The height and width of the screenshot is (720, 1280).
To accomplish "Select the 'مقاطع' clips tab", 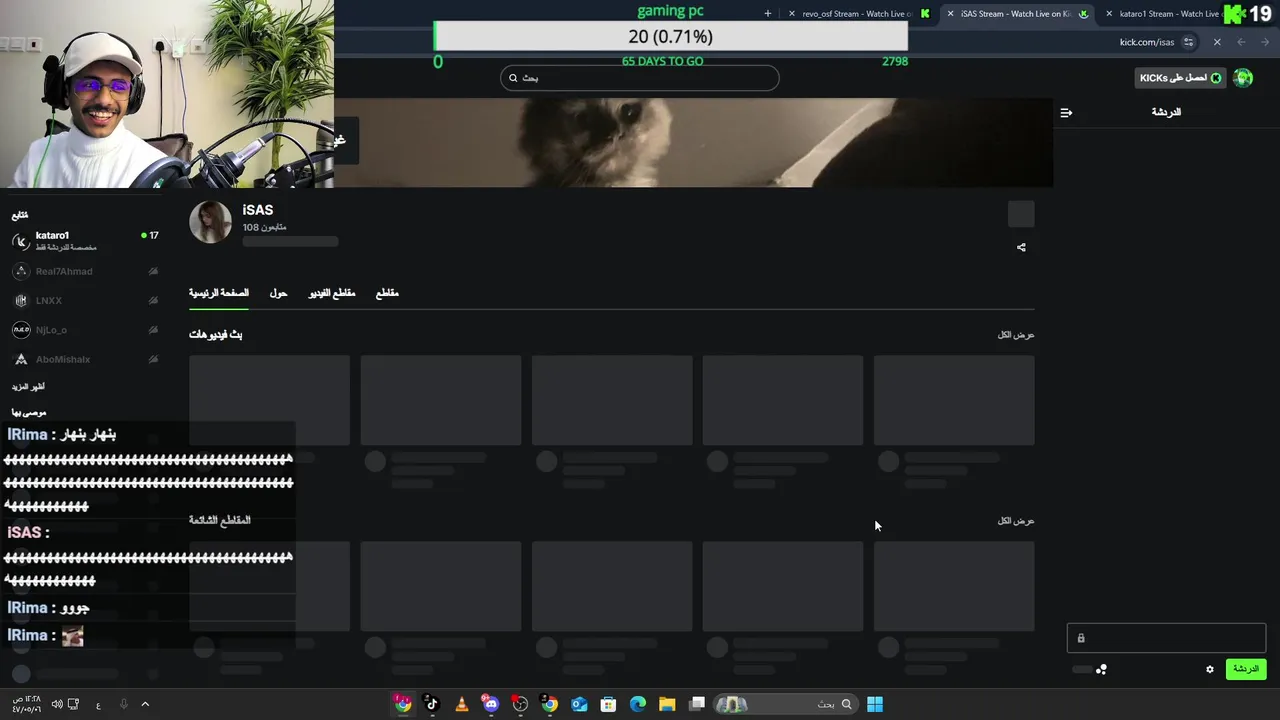I will (387, 293).
